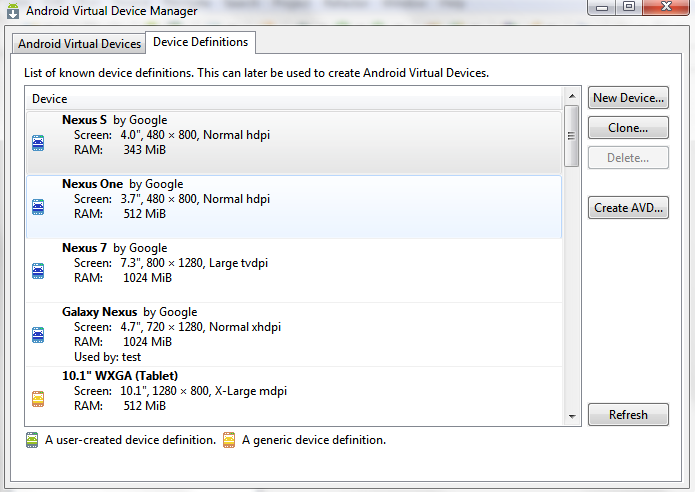Select Nexus 7 by Google entry
This screenshot has width=695, height=492.
pos(294,271)
